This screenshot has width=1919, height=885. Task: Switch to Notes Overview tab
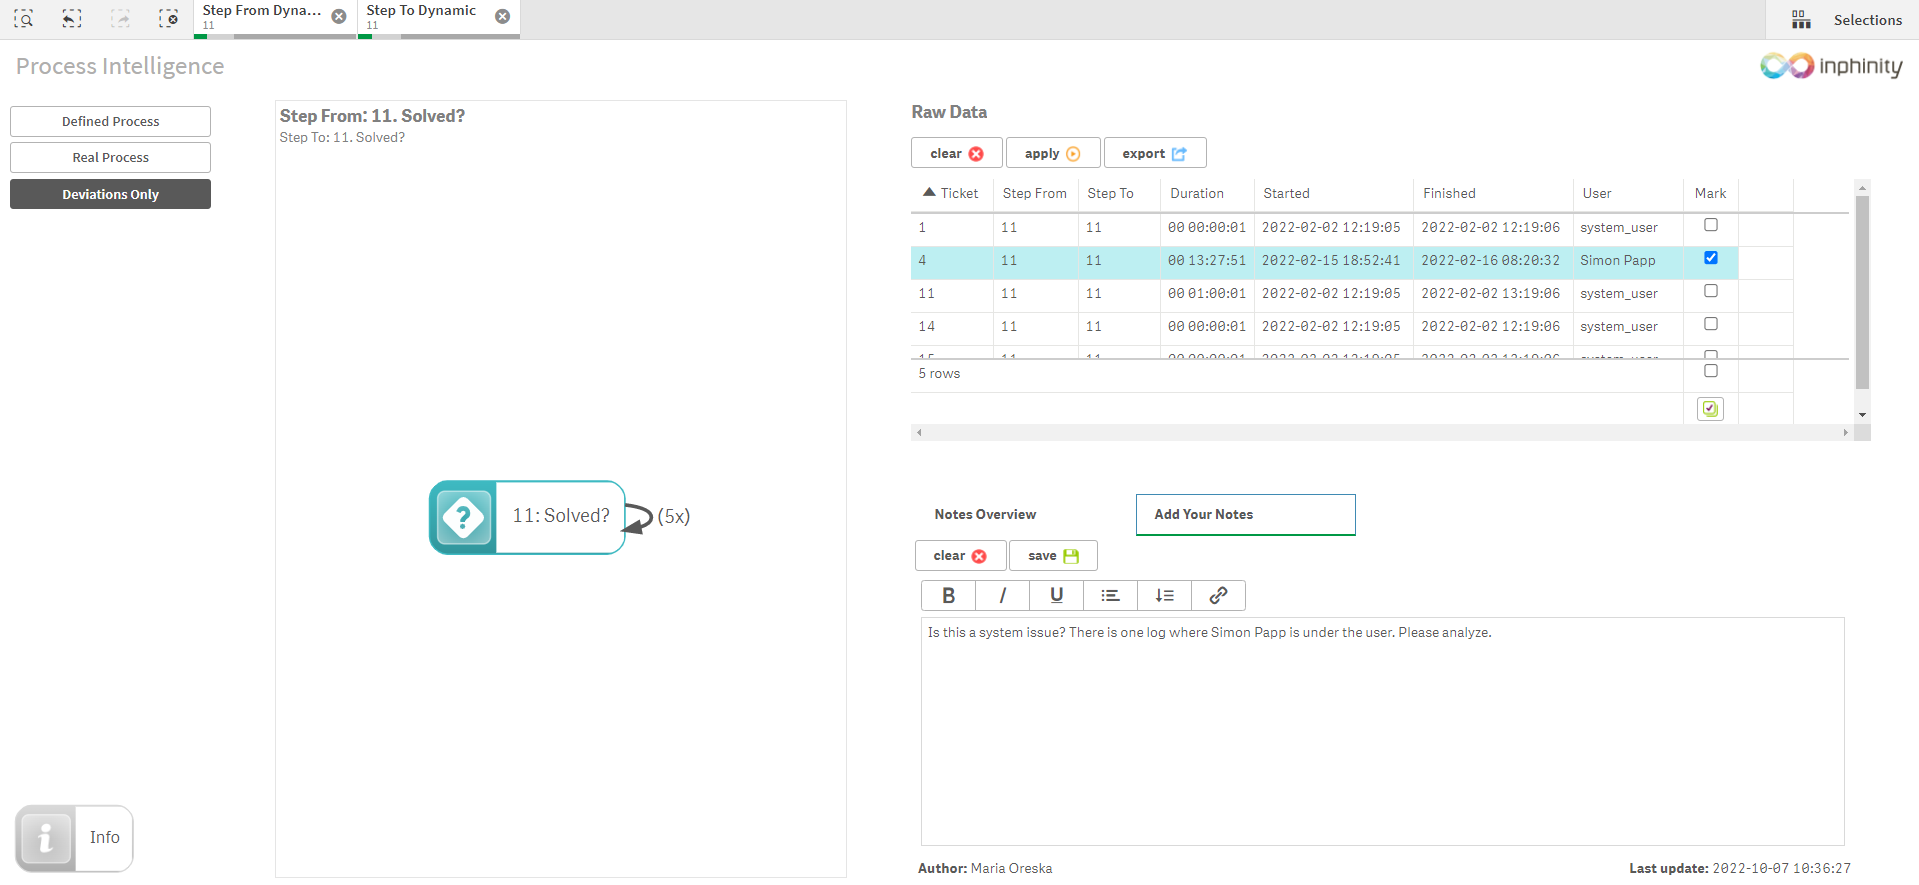pos(985,515)
